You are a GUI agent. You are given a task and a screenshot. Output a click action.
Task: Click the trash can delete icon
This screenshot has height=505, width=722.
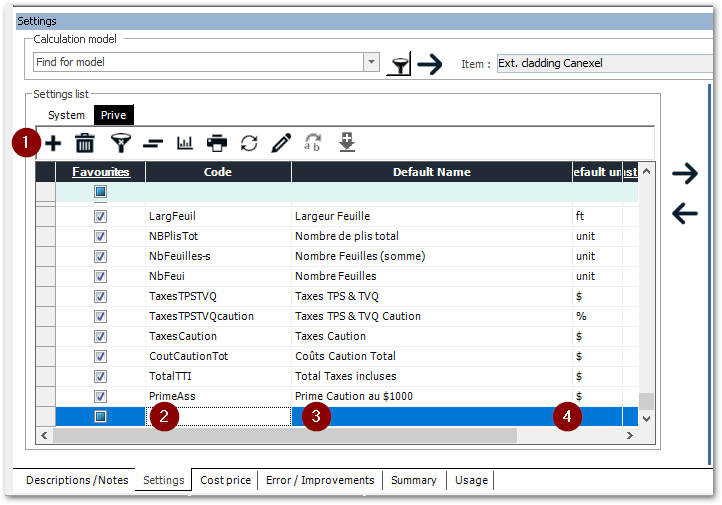click(x=86, y=143)
